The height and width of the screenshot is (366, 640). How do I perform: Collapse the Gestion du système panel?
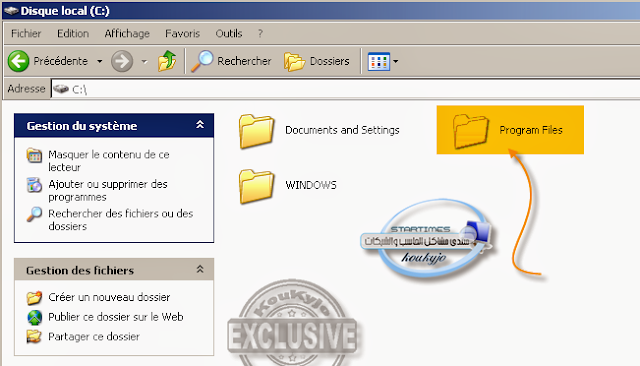[x=200, y=125]
